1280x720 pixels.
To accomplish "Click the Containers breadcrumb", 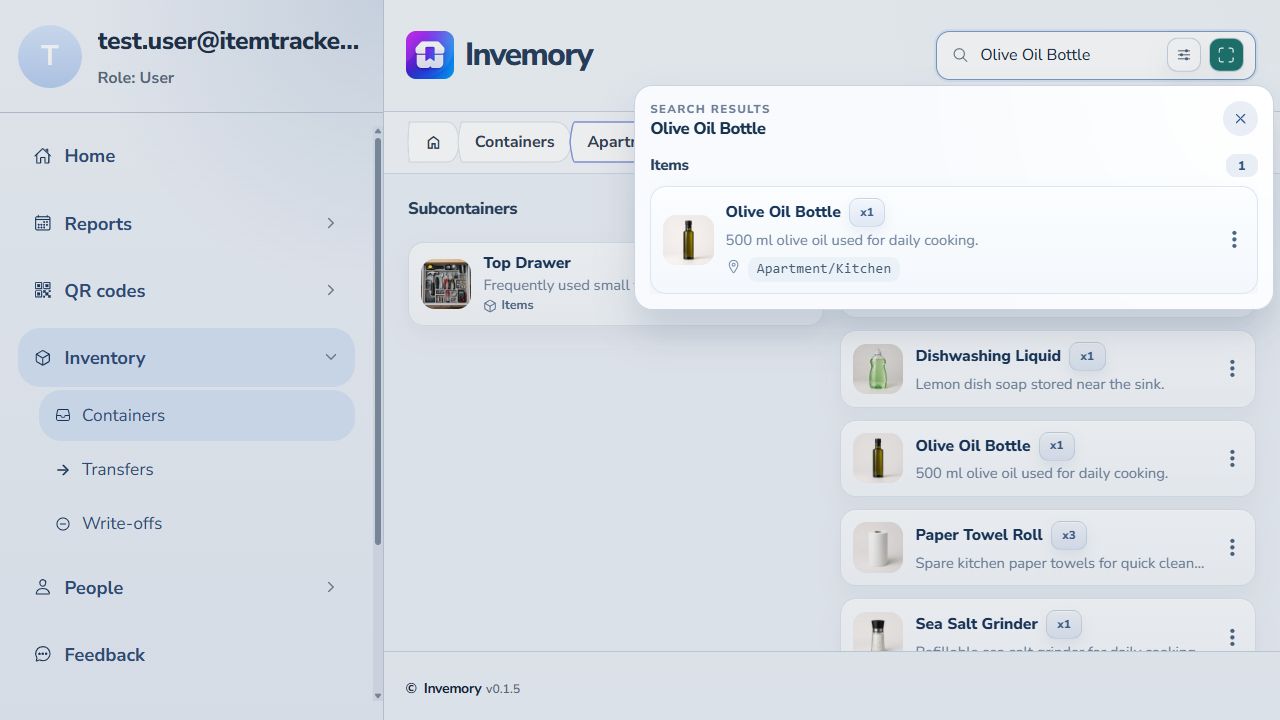I will point(514,142).
